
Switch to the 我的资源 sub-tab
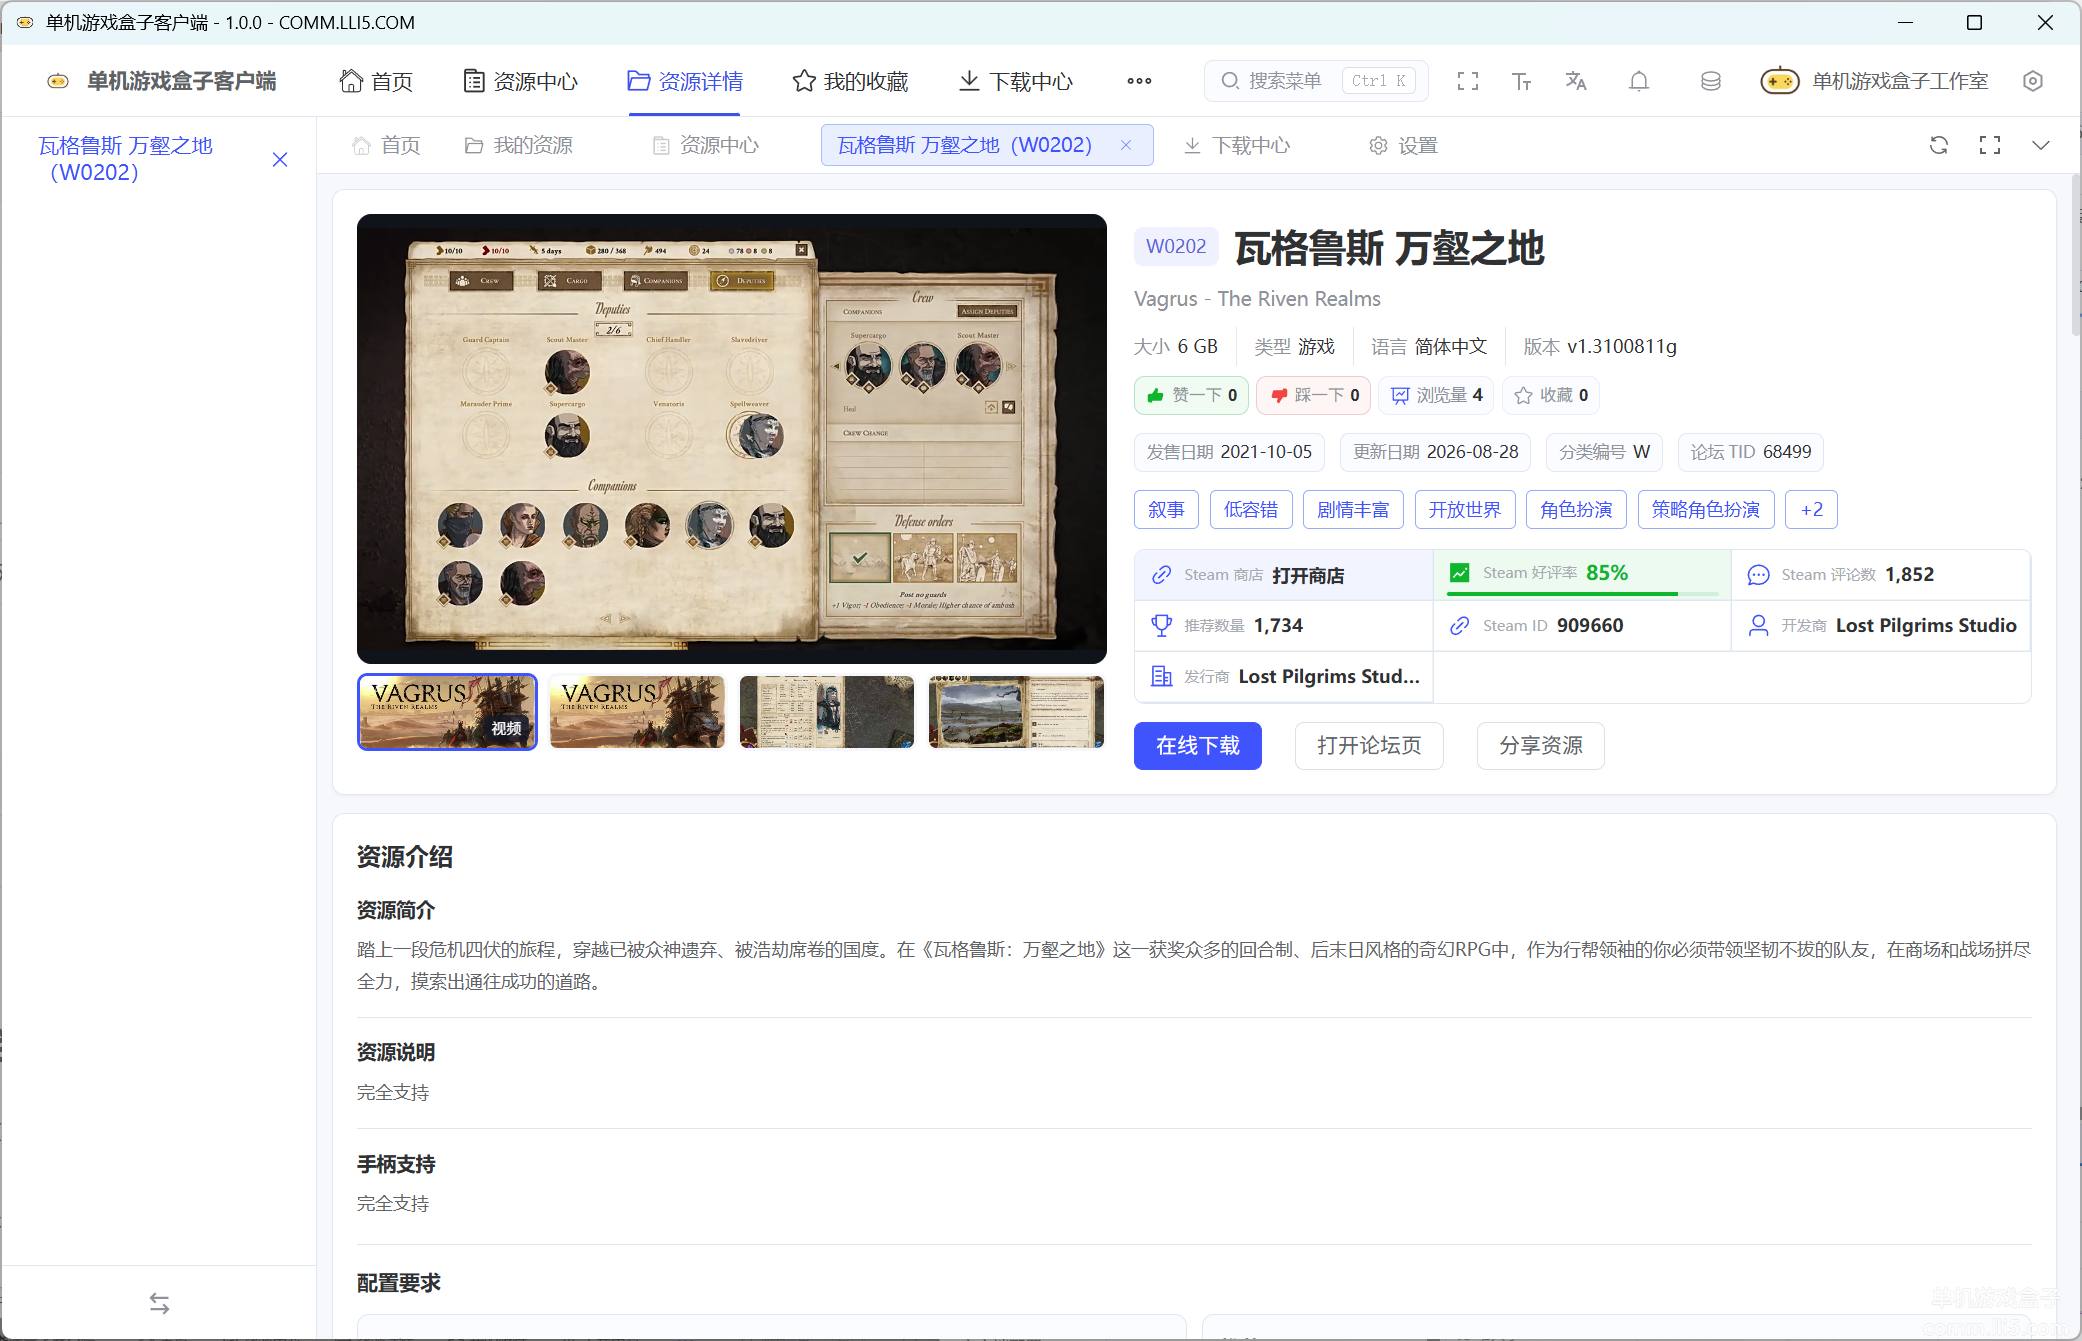click(x=518, y=145)
